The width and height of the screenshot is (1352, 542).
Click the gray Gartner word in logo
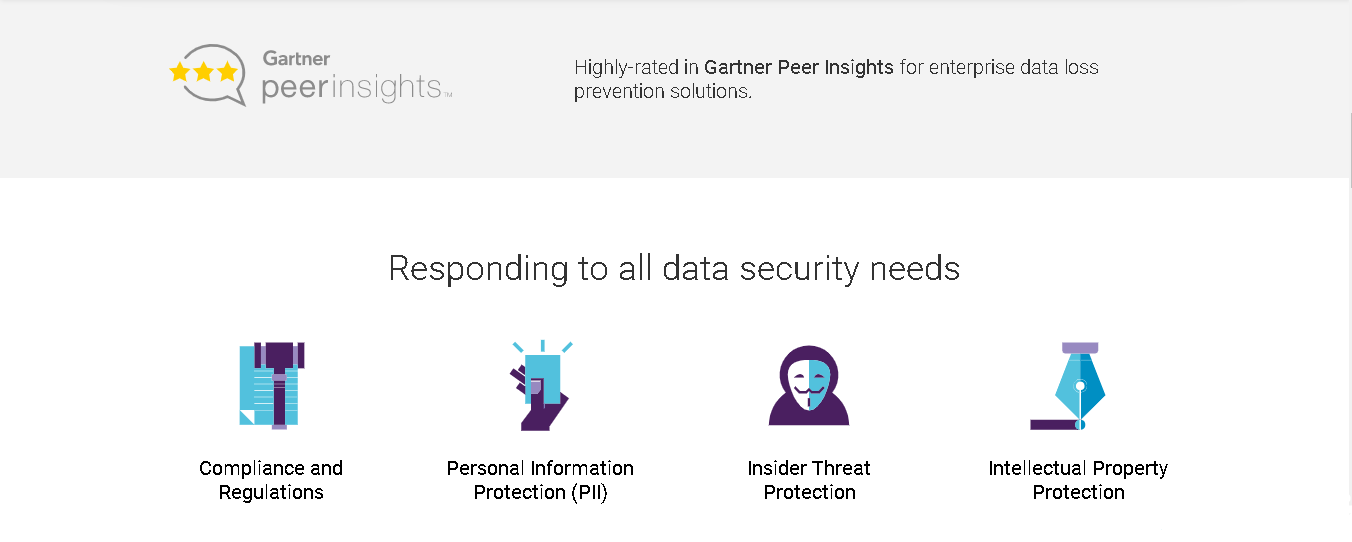pyautogui.click(x=296, y=59)
